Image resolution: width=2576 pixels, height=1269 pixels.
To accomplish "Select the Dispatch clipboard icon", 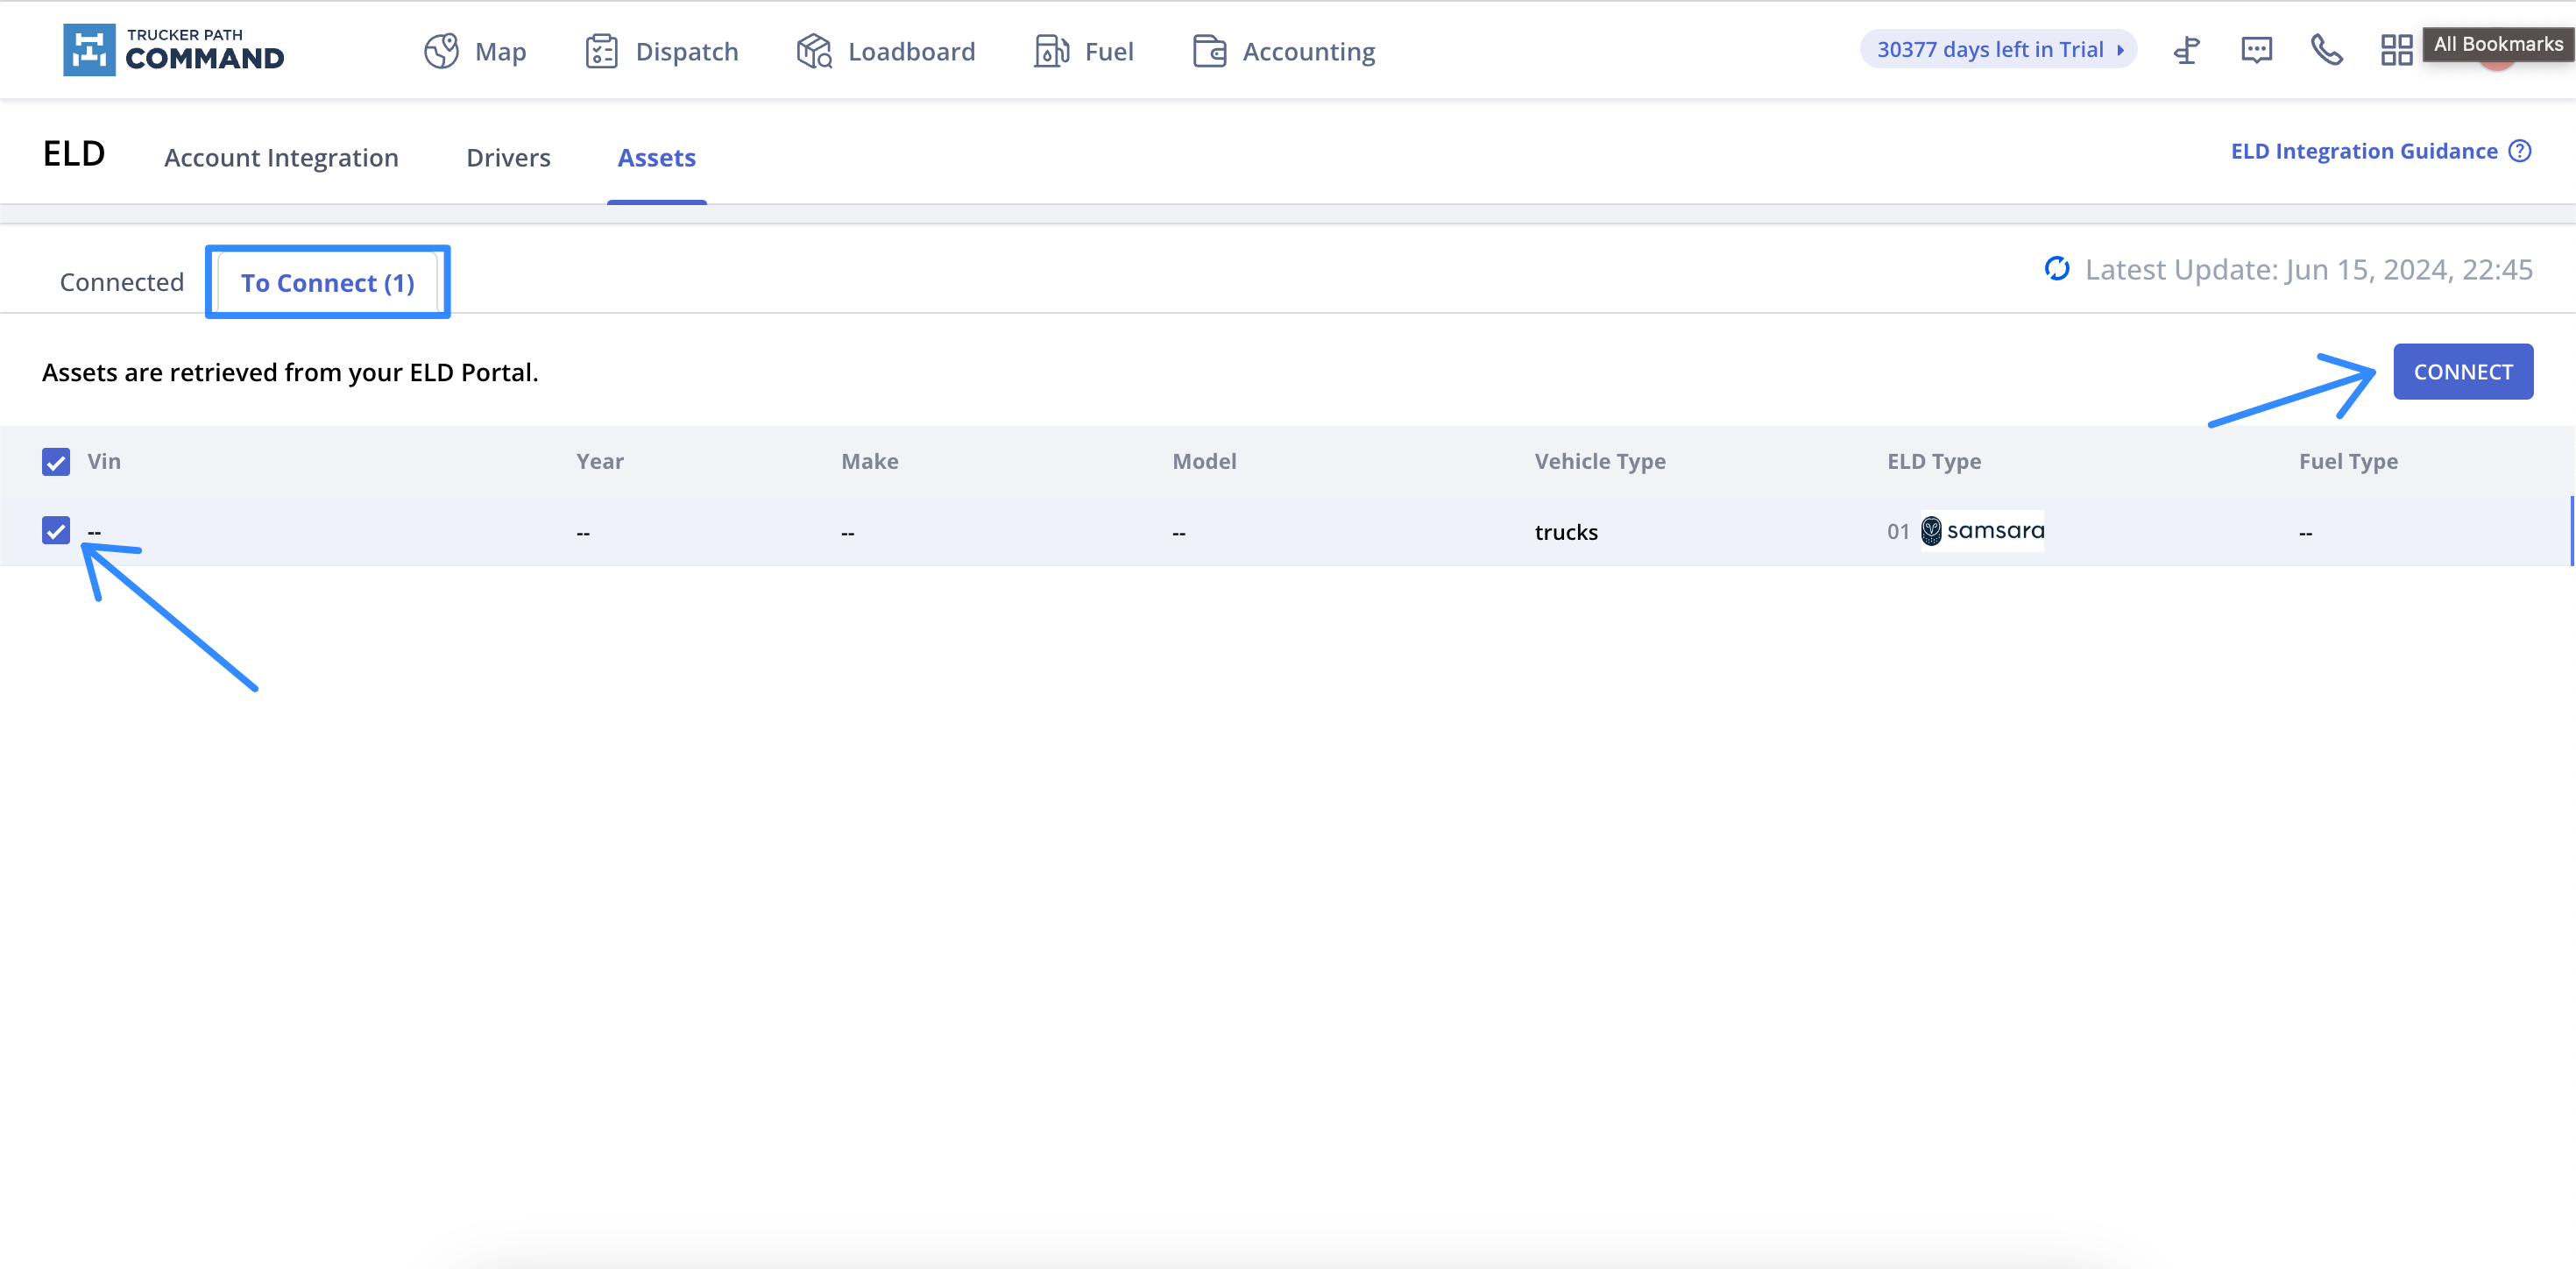I will click(602, 50).
